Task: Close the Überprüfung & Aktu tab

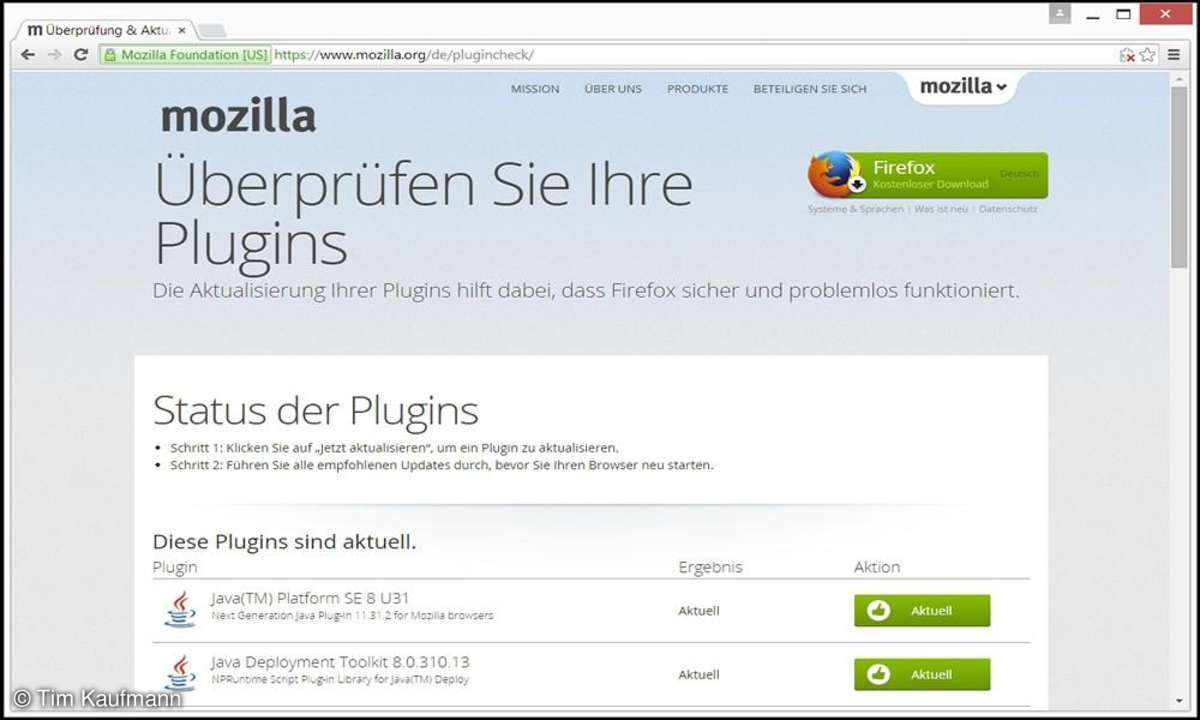Action: coord(181,30)
